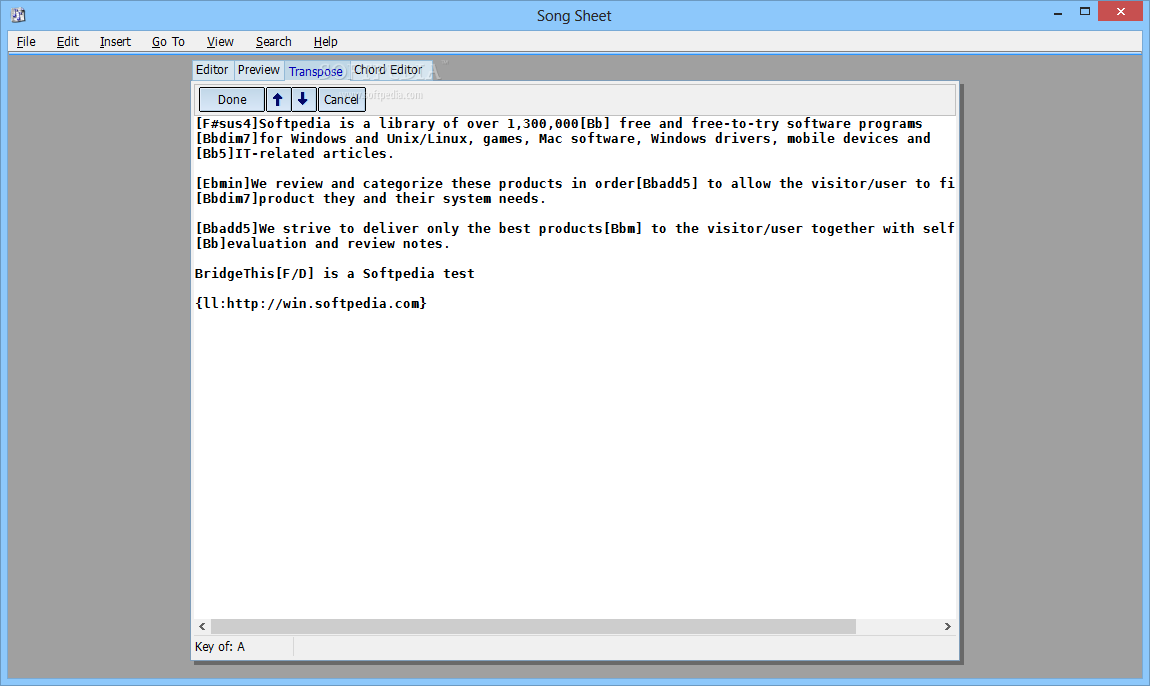Screen dimensions: 1150x686
Task: Open the Preview tab
Action: click(x=258, y=70)
